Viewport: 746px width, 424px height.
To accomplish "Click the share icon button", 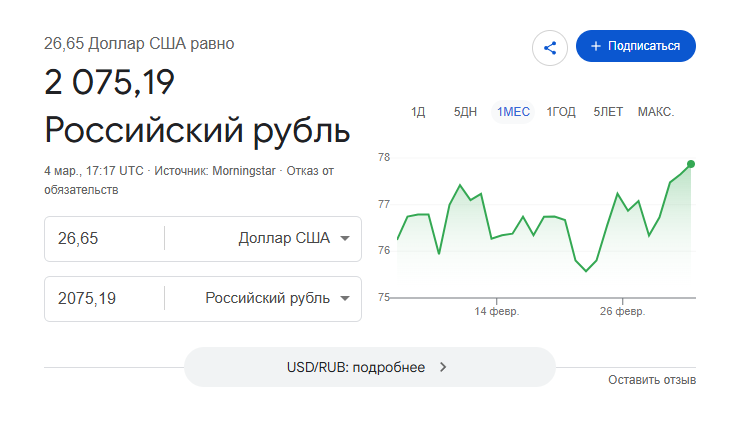I will (x=550, y=47).
